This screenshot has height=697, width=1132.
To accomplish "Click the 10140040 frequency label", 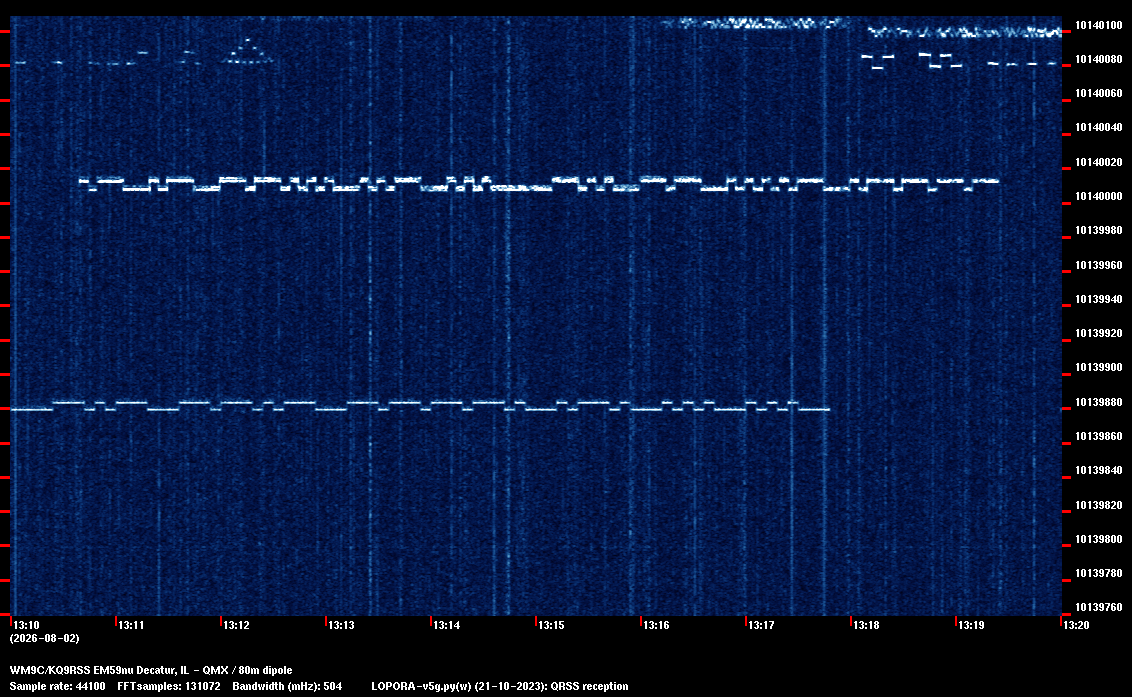I will tap(1099, 127).
